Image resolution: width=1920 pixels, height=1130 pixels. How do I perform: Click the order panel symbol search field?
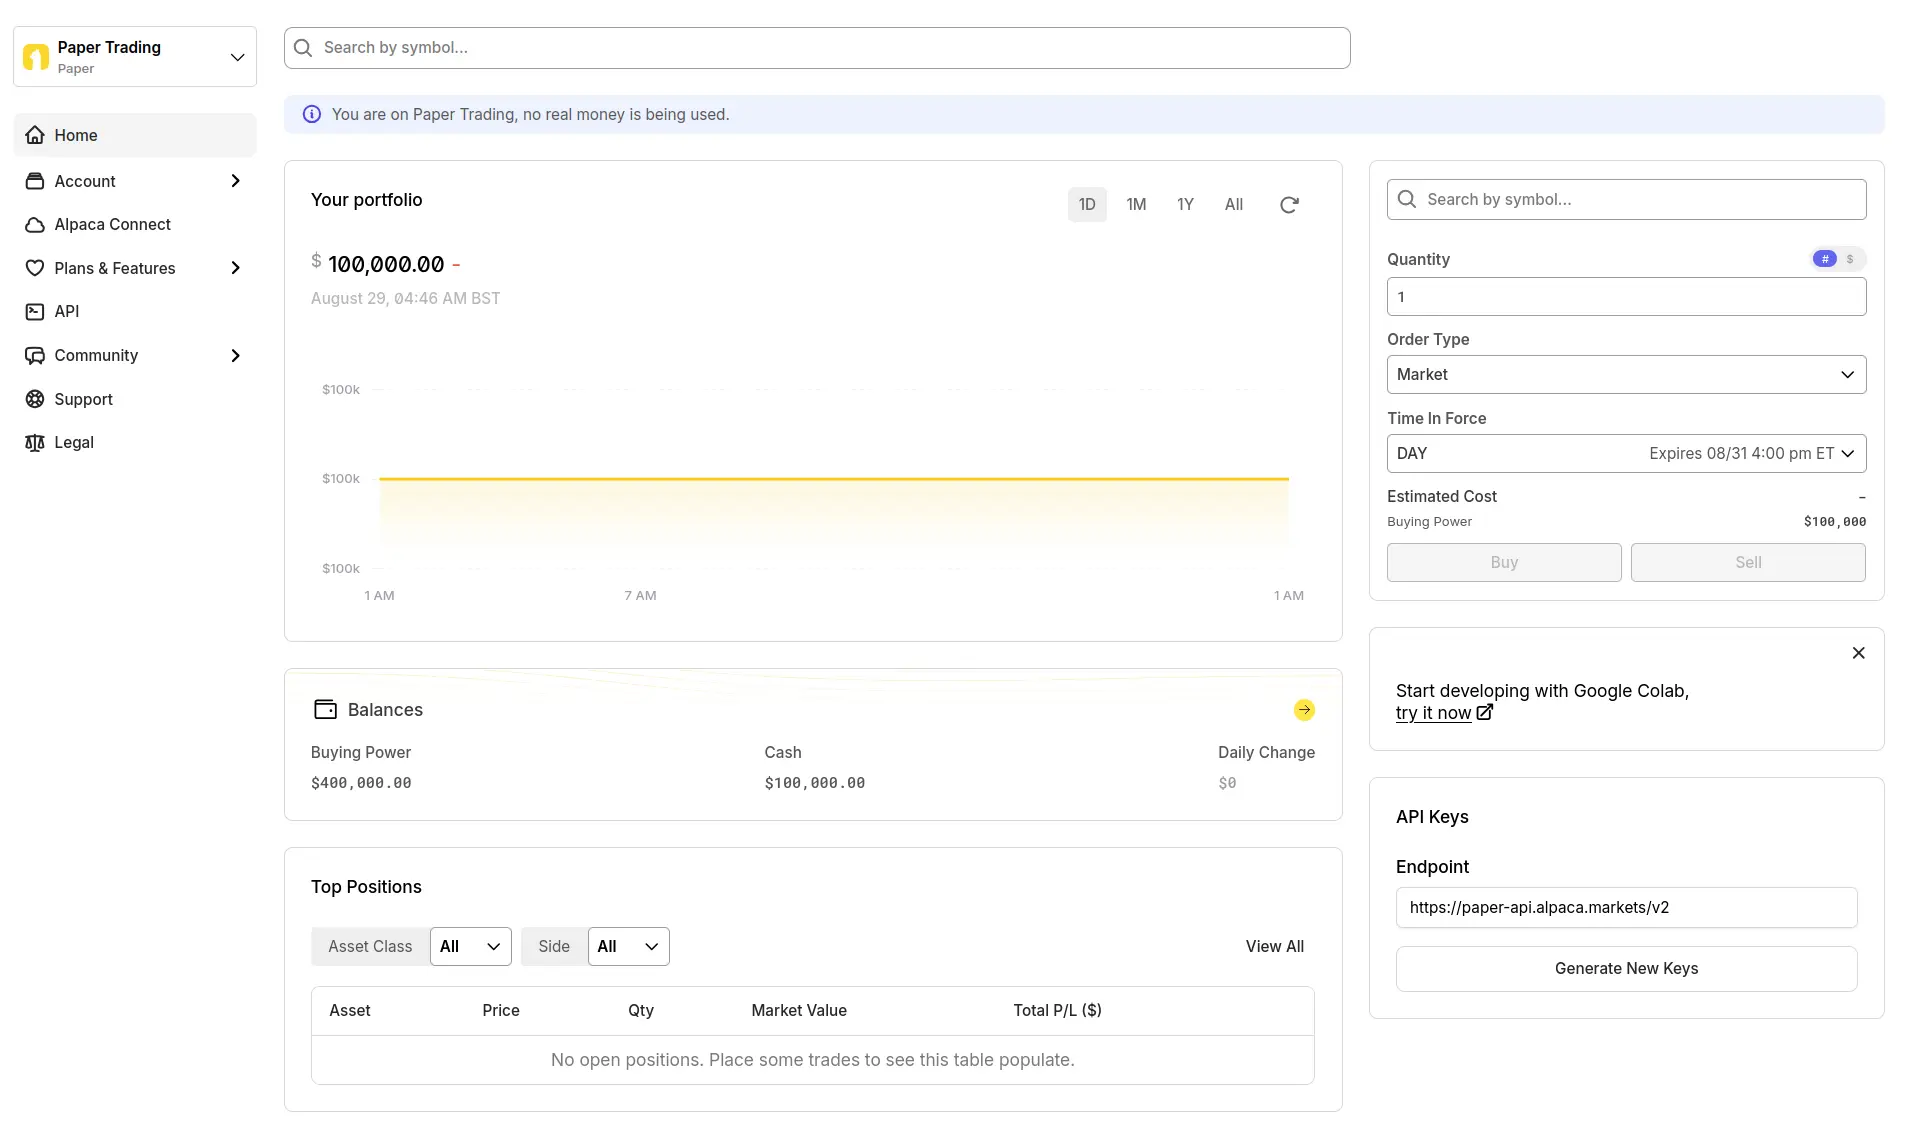(x=1626, y=199)
